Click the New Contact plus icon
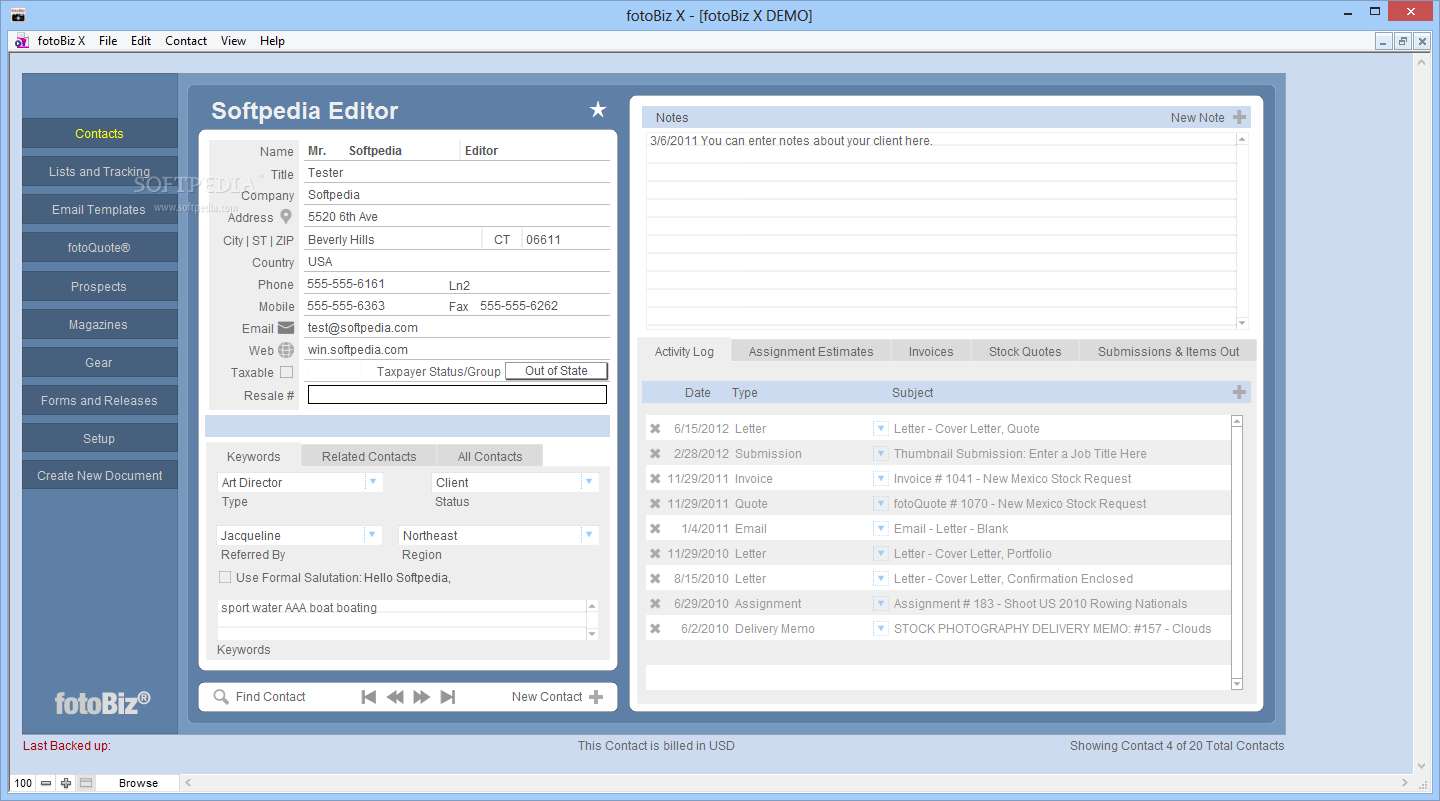Image resolution: width=1440 pixels, height=801 pixels. (596, 697)
